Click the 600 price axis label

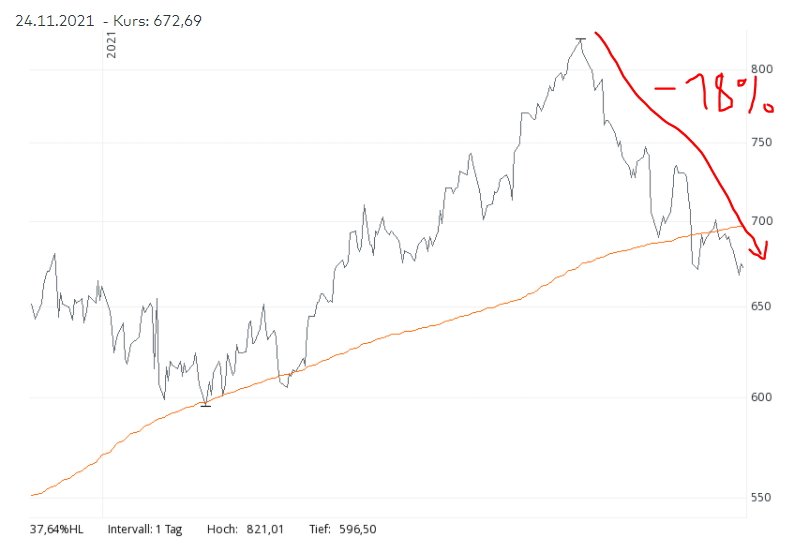pos(763,398)
